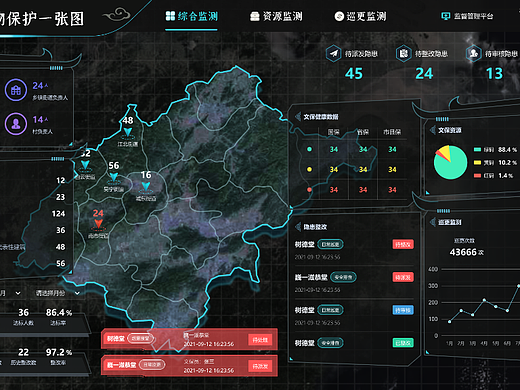Viewport: 520px width, 390px height.
Task: Click the tag pill on fourth 隐患整改 row
Action: 330,343
